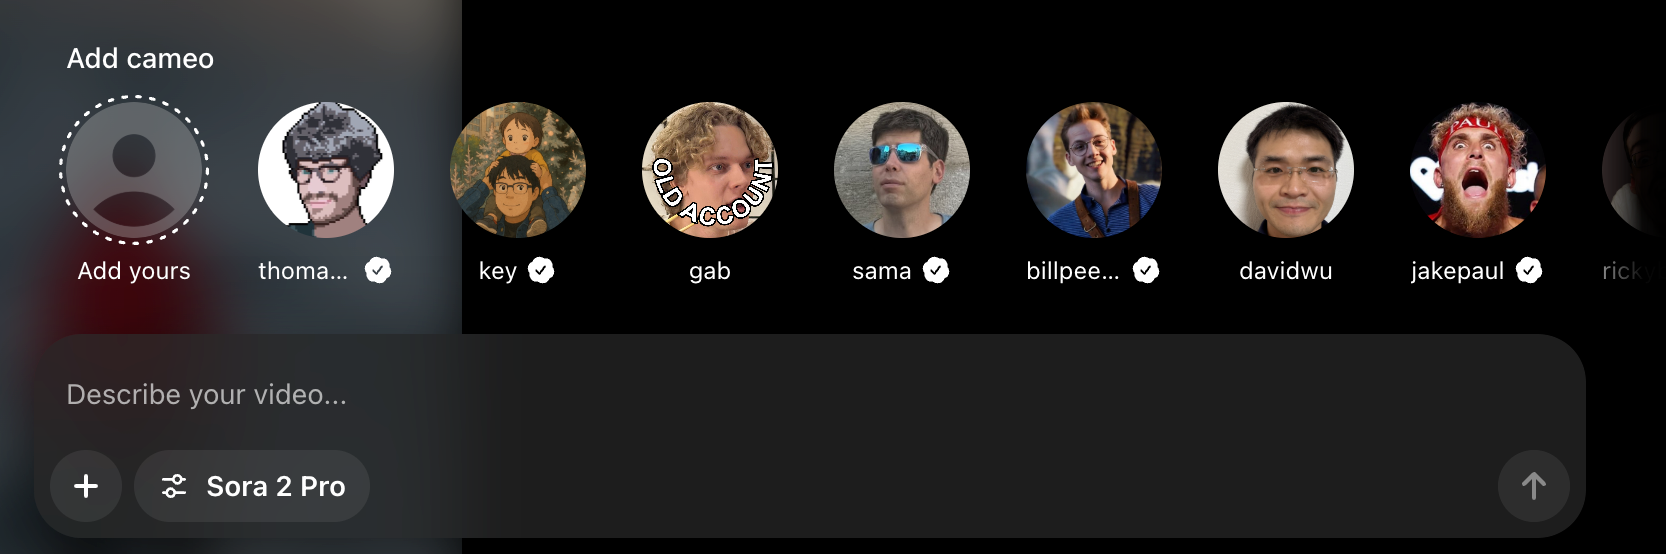Choose the thomas pixel-art avatar cameo
Image resolution: width=1666 pixels, height=554 pixels.
(x=326, y=170)
